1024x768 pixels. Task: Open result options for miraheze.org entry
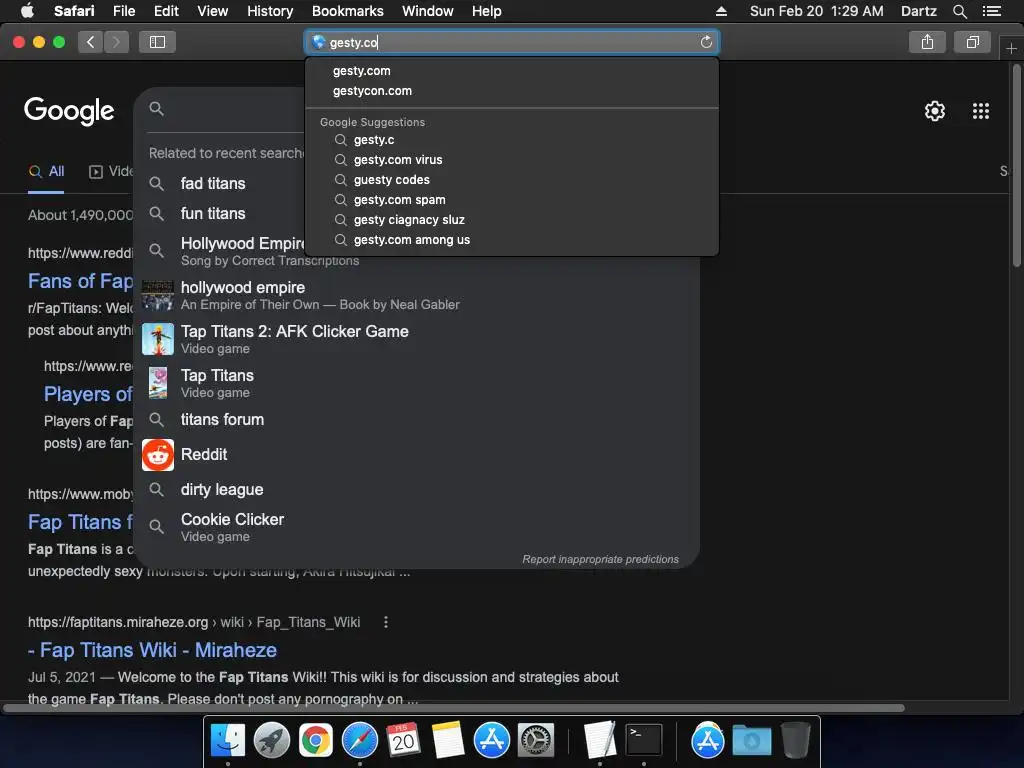[386, 622]
